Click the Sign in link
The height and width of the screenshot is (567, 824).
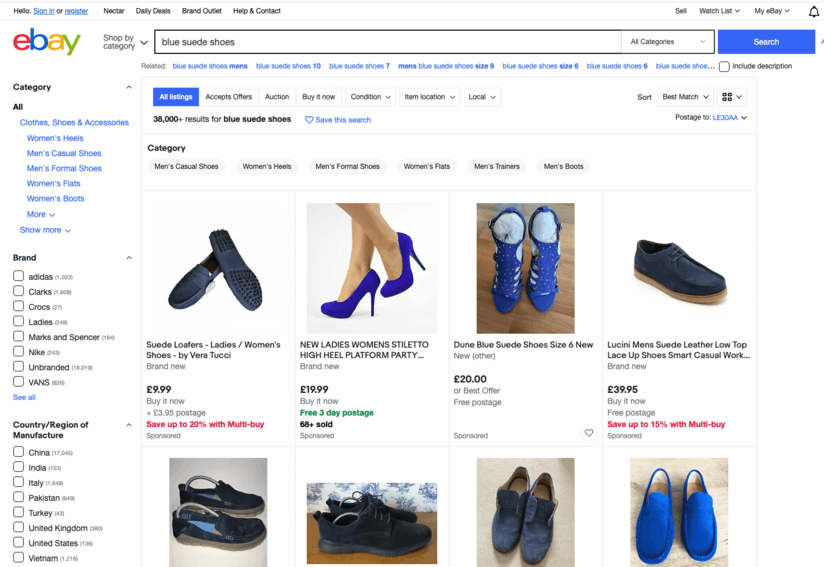[44, 11]
